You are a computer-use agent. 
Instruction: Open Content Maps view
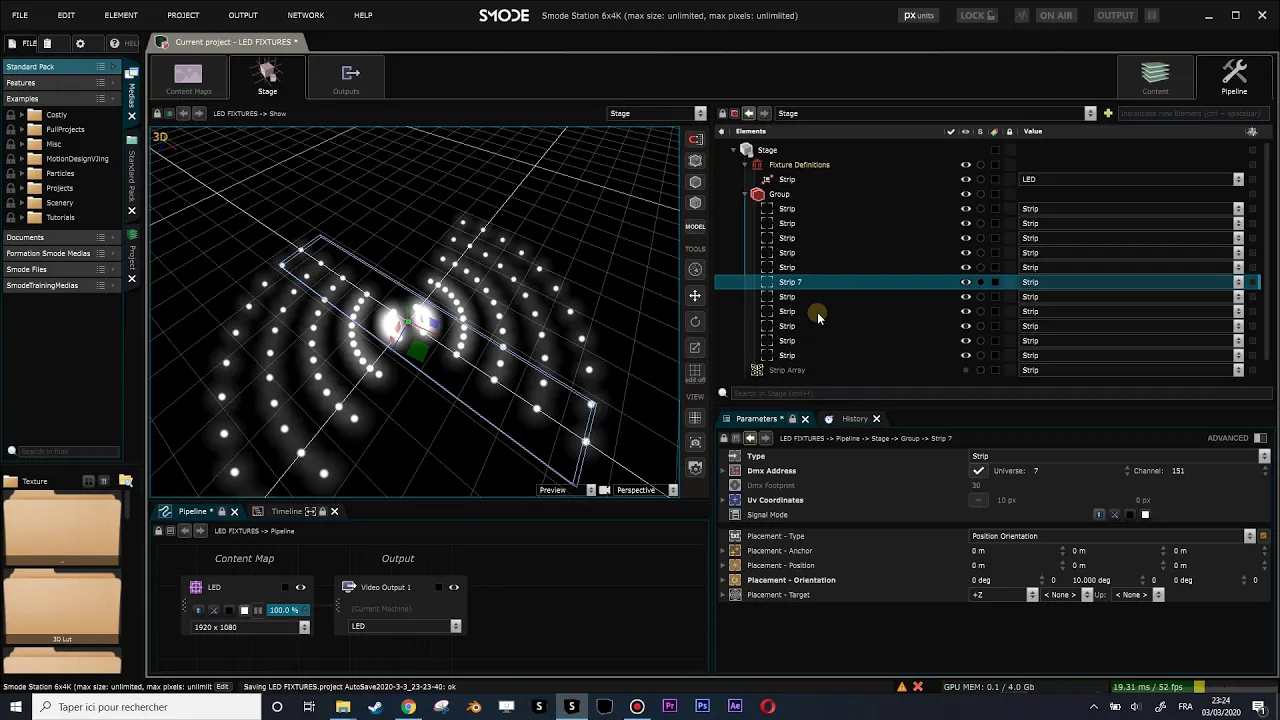[188, 78]
